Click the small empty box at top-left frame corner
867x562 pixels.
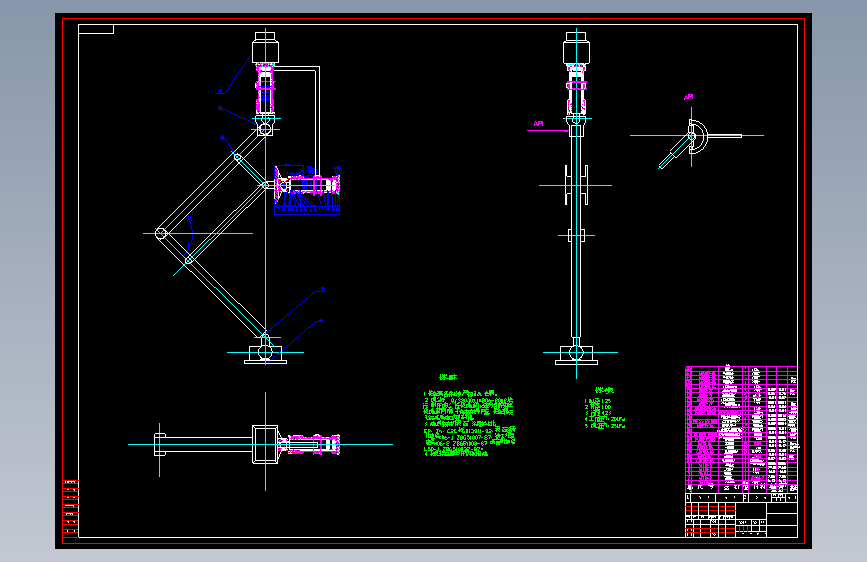[x=96, y=29]
